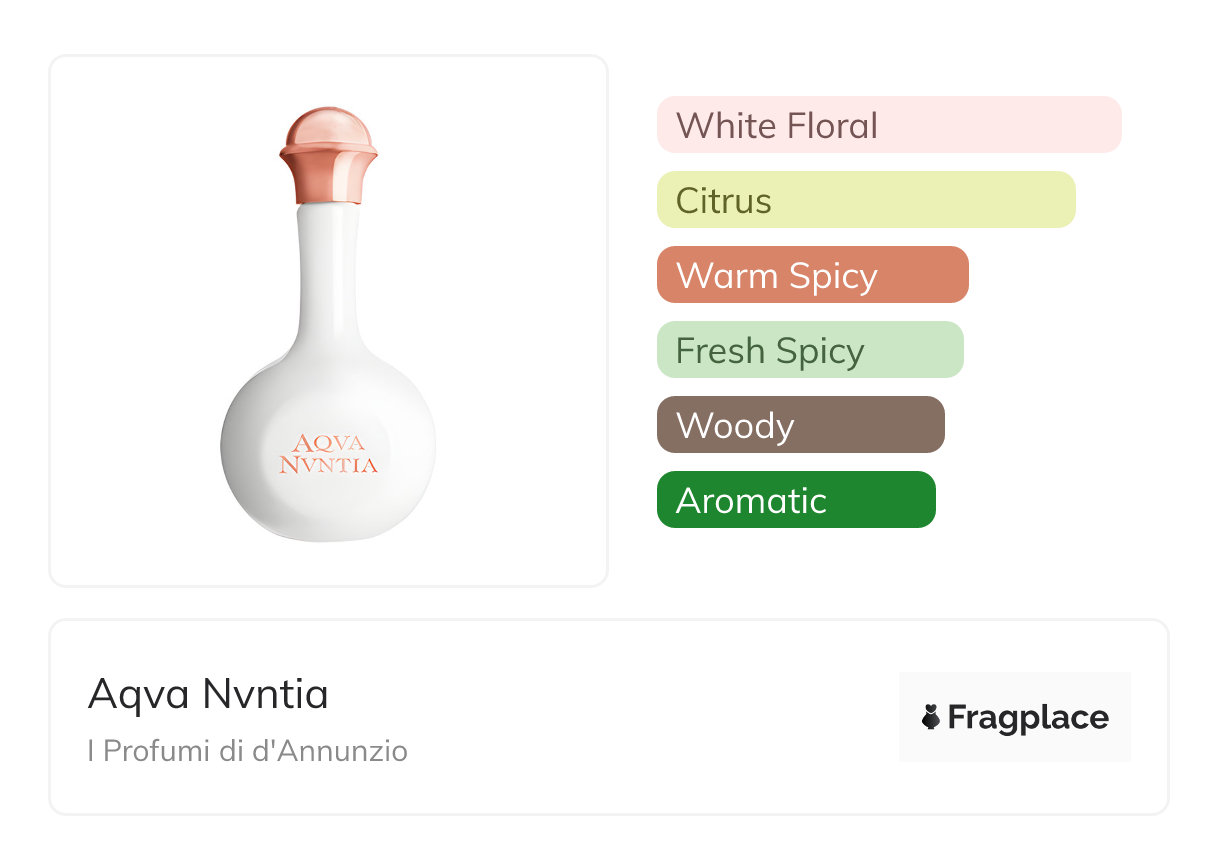Click the Aromatic label text
The width and height of the screenshot is (1218, 864).
(751, 501)
